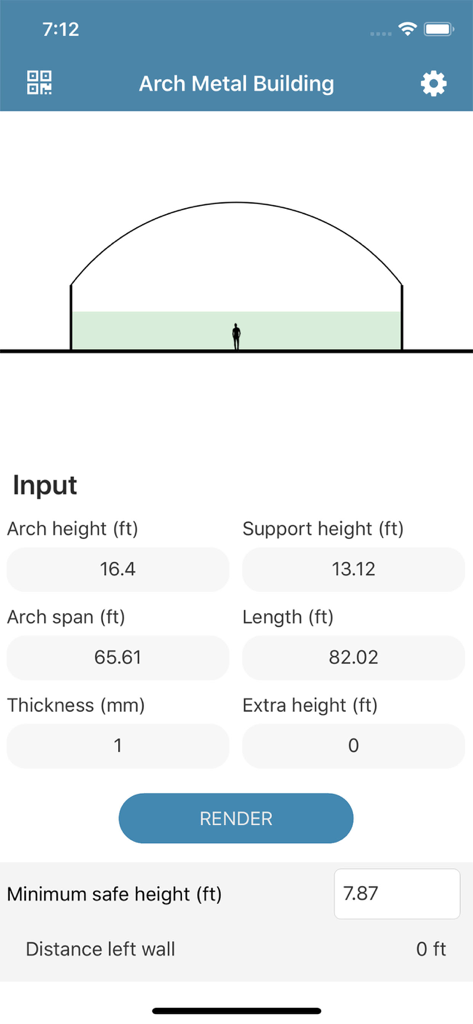Click the RENDER button

[236, 818]
